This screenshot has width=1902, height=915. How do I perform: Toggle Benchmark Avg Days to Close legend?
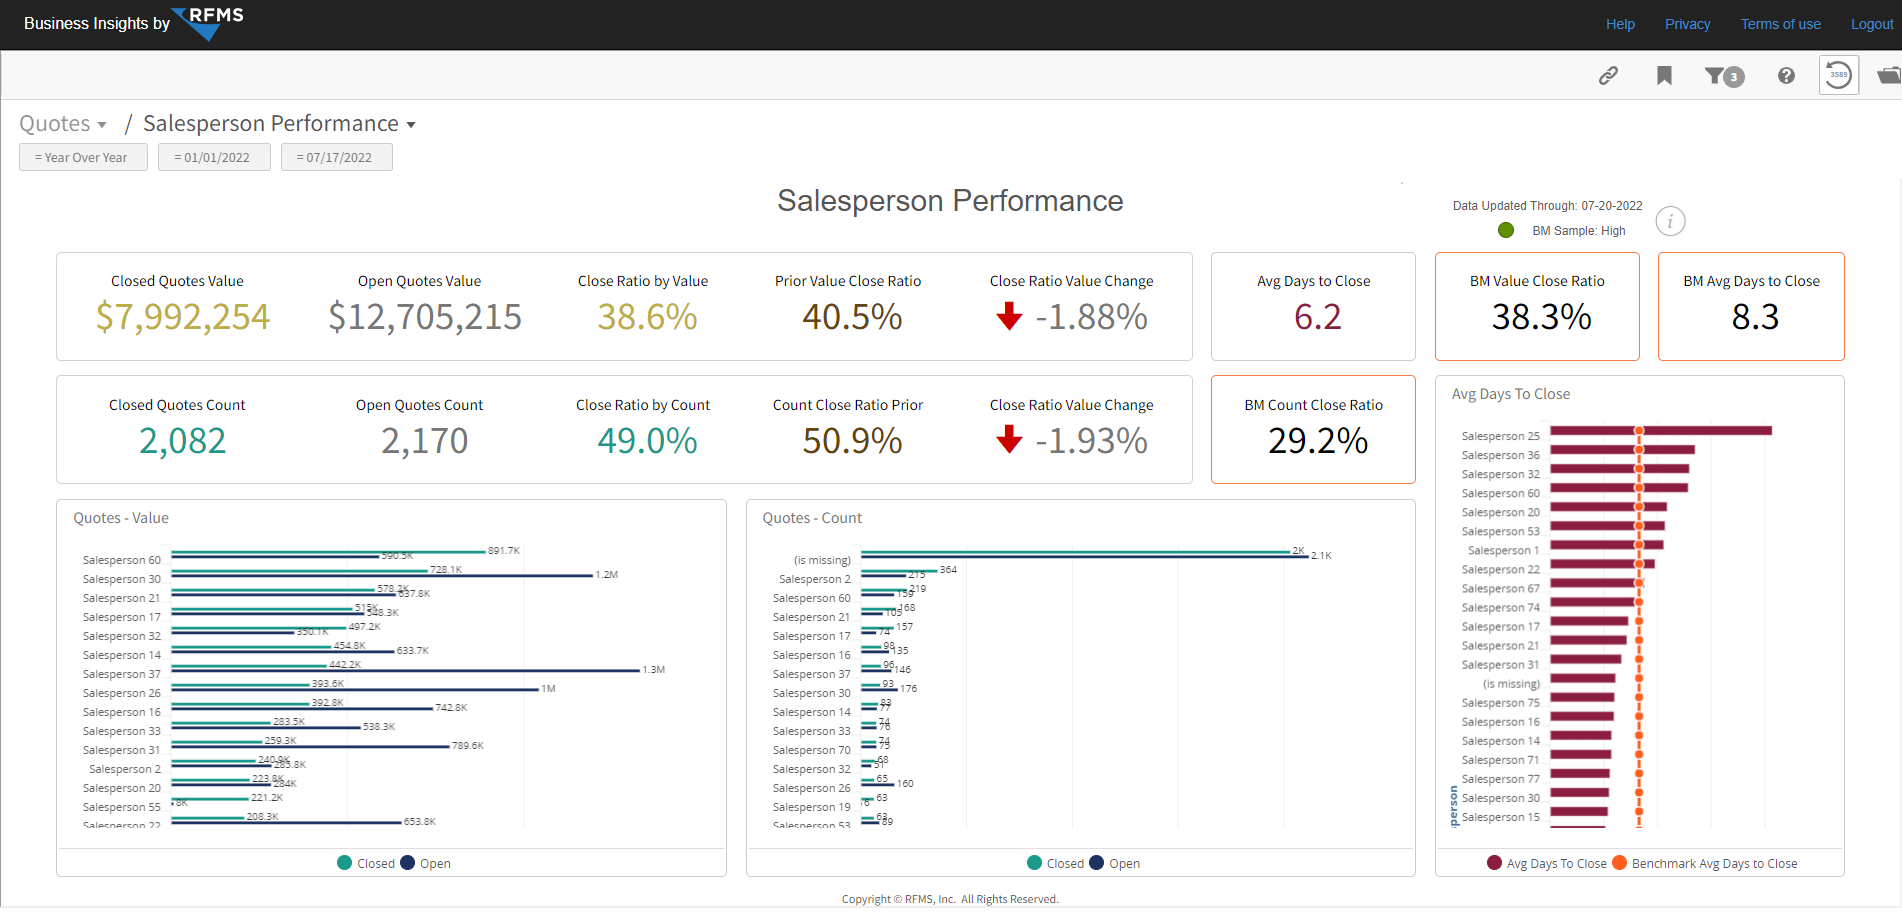pyautogui.click(x=1705, y=863)
